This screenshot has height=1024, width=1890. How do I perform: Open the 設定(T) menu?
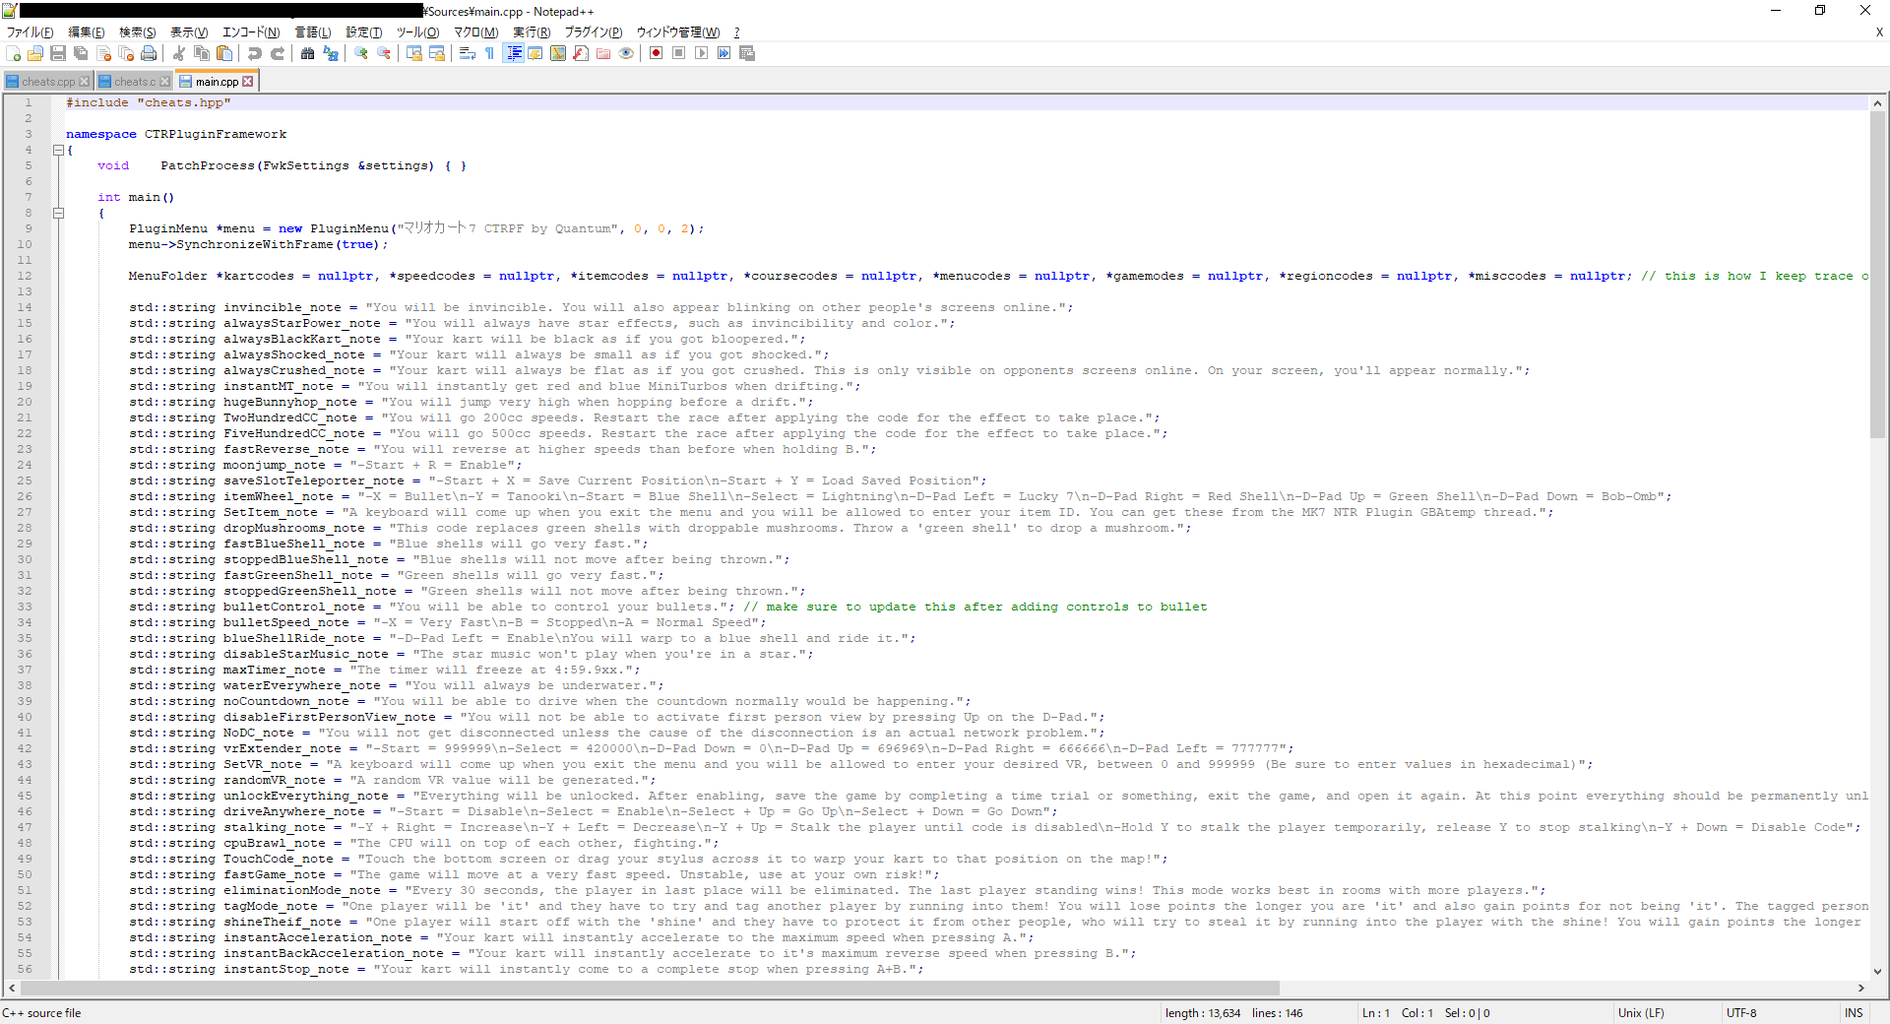[364, 32]
